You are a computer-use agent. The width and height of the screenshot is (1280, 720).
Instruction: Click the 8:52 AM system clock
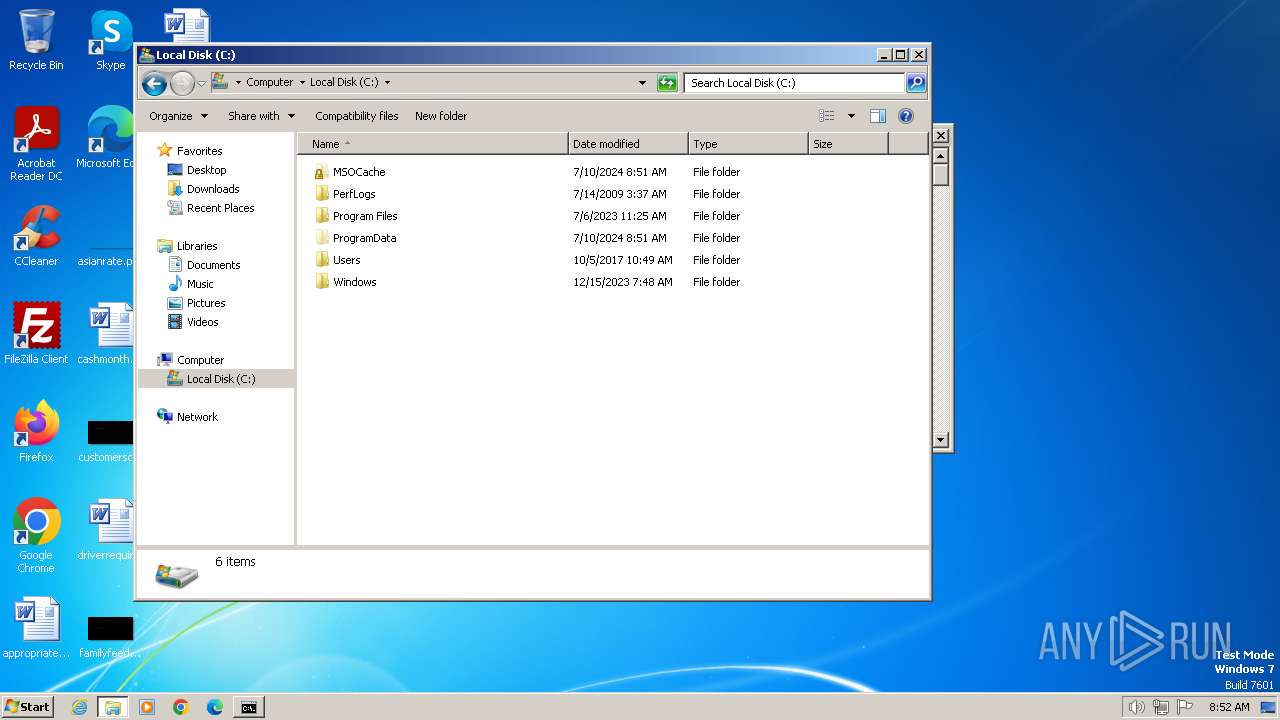(x=1229, y=707)
